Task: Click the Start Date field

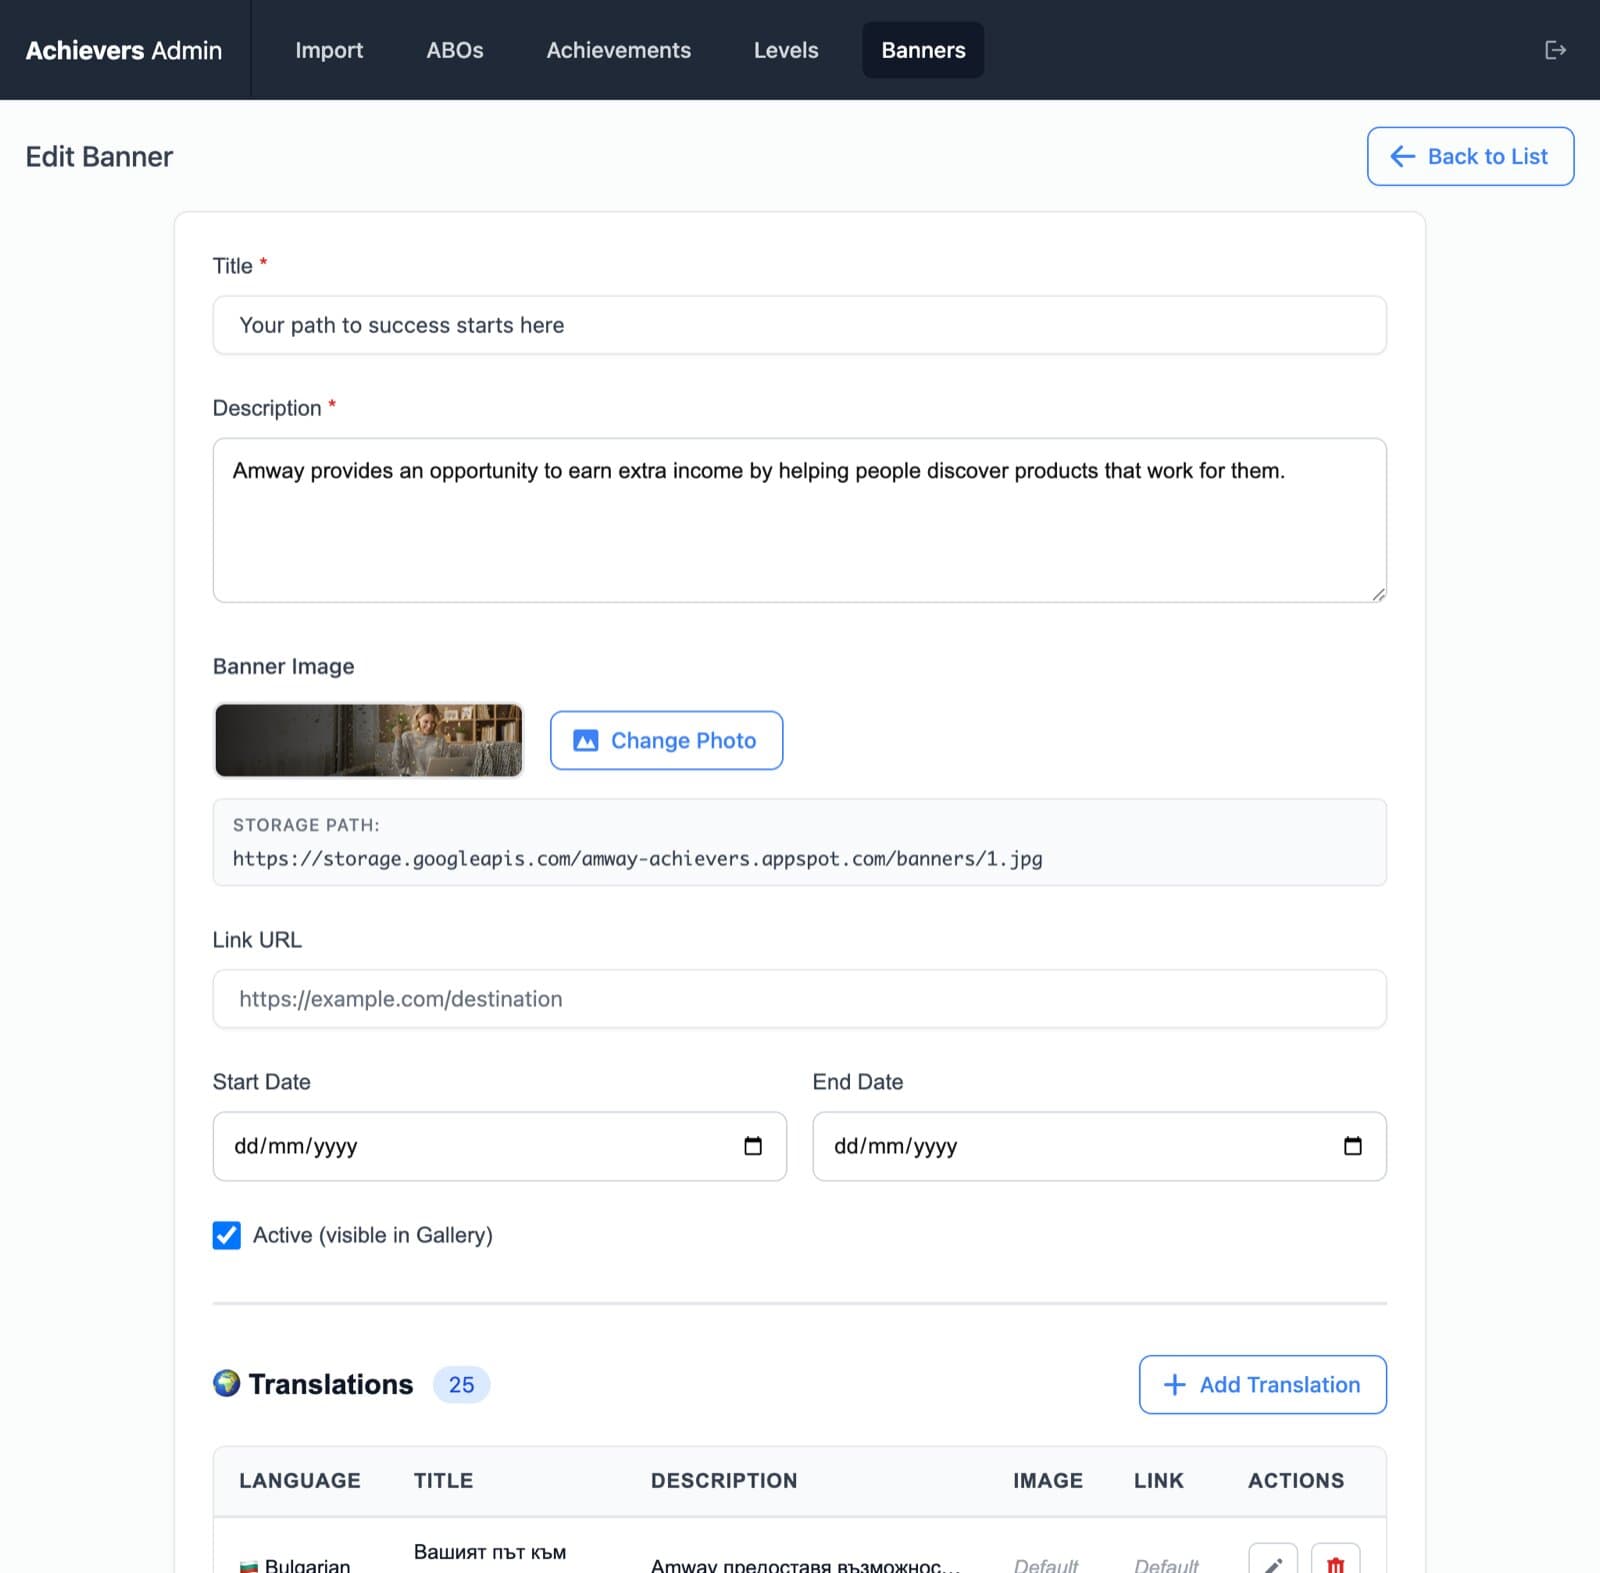Action: tap(499, 1146)
